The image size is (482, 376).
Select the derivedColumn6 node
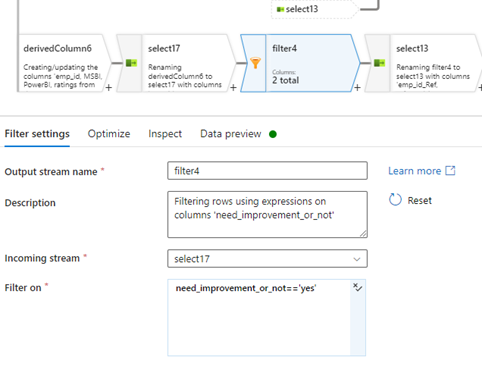[x=63, y=63]
